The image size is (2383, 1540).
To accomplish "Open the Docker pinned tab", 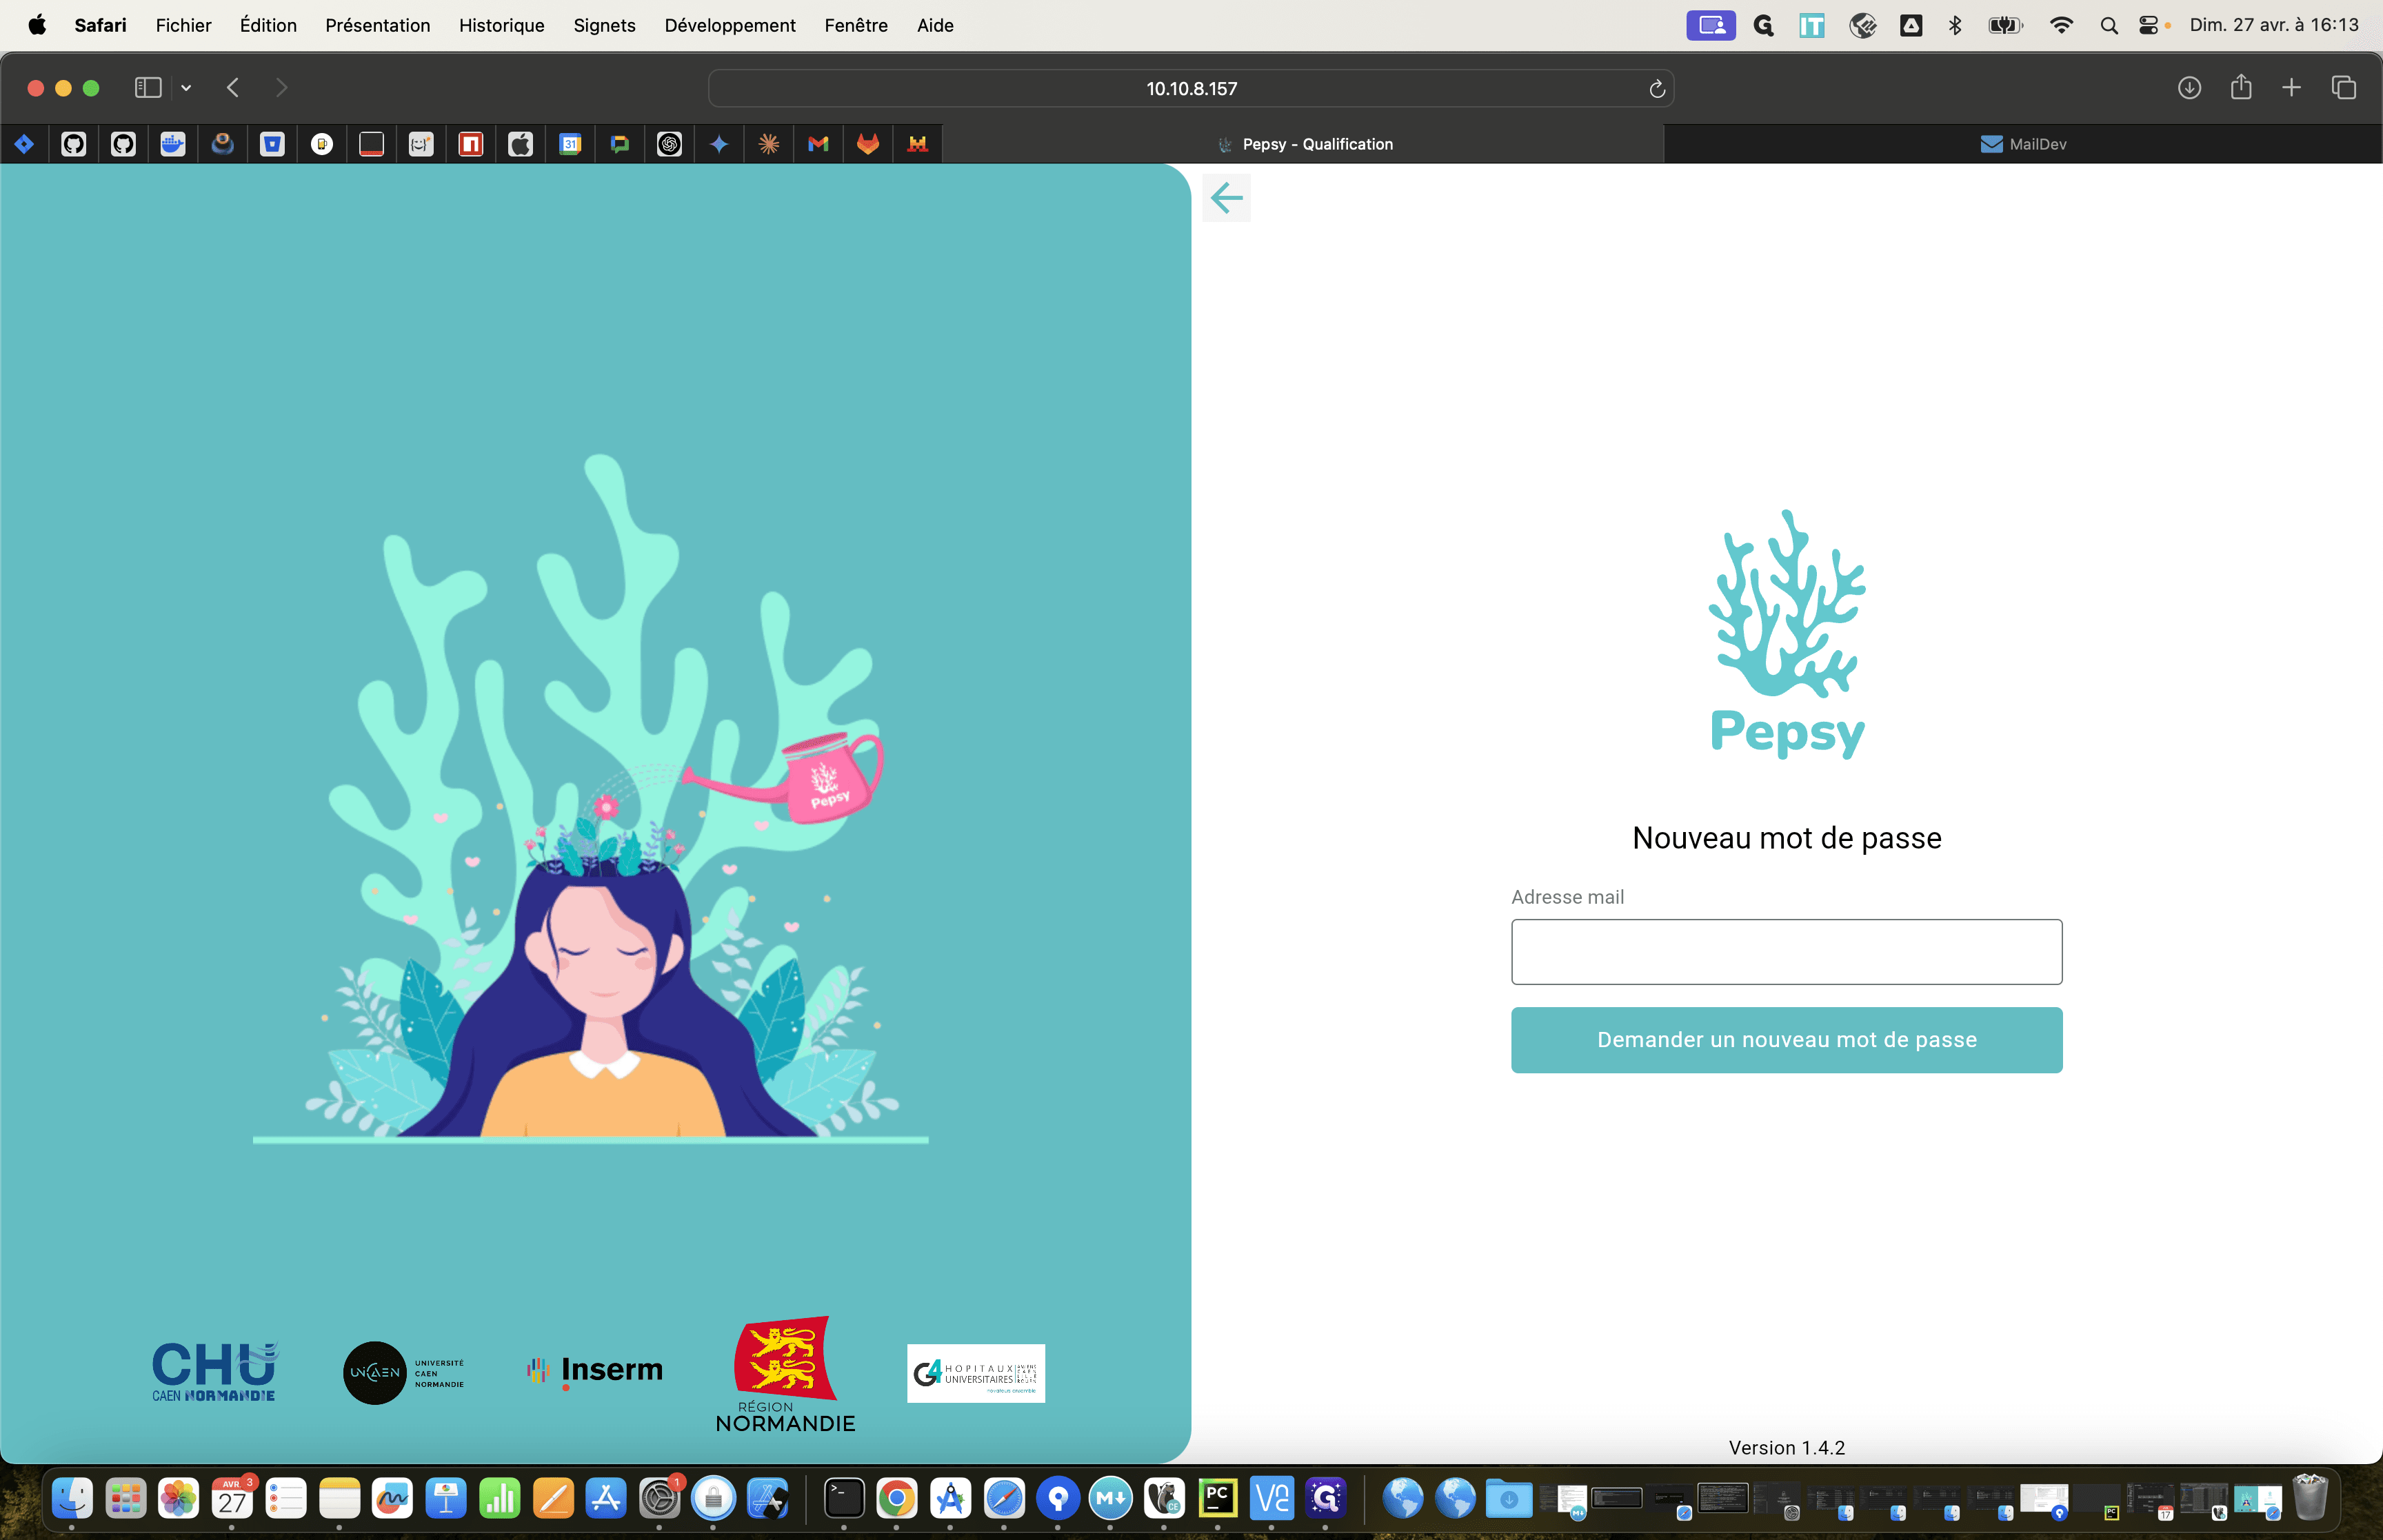I will 173,144.
